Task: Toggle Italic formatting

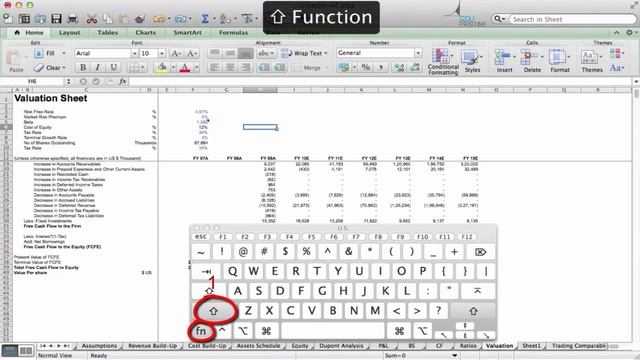Action: (x=98, y=67)
